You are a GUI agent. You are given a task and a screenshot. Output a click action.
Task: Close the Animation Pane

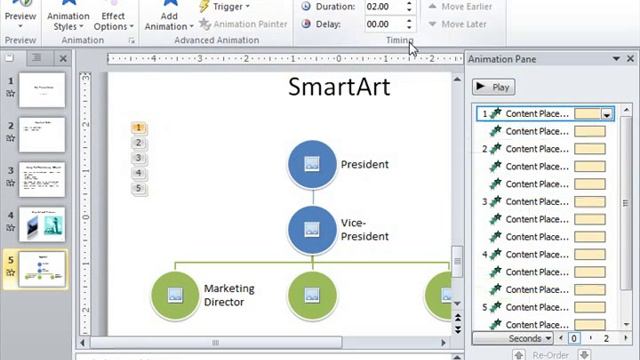pyautogui.click(x=630, y=59)
